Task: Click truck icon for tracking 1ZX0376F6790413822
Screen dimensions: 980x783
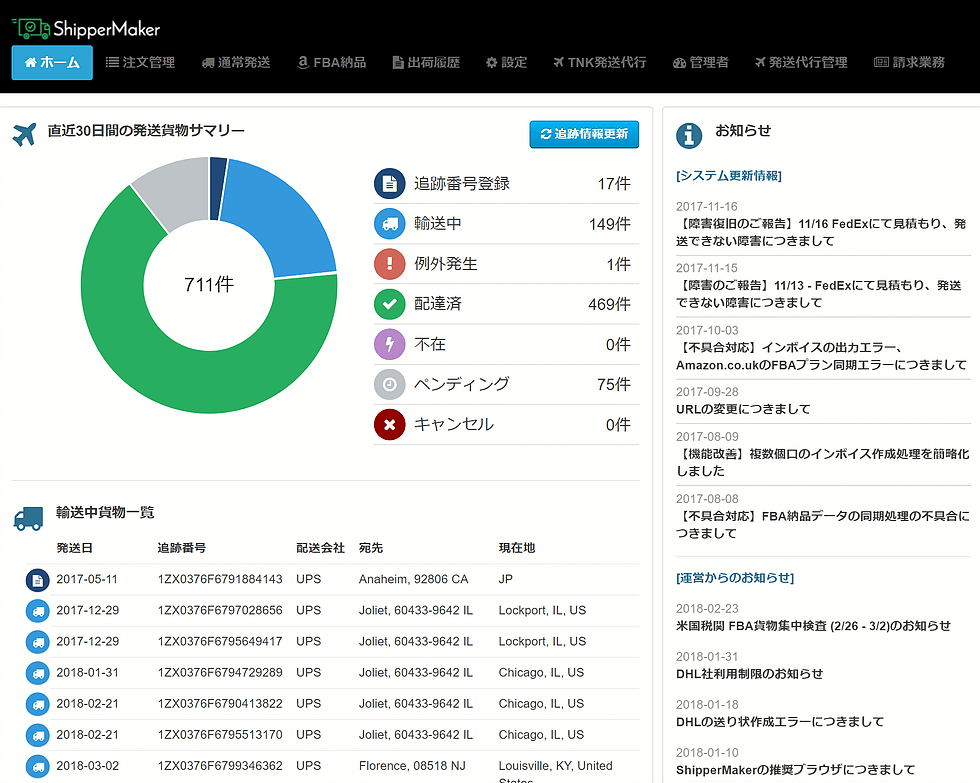Action: (38, 704)
